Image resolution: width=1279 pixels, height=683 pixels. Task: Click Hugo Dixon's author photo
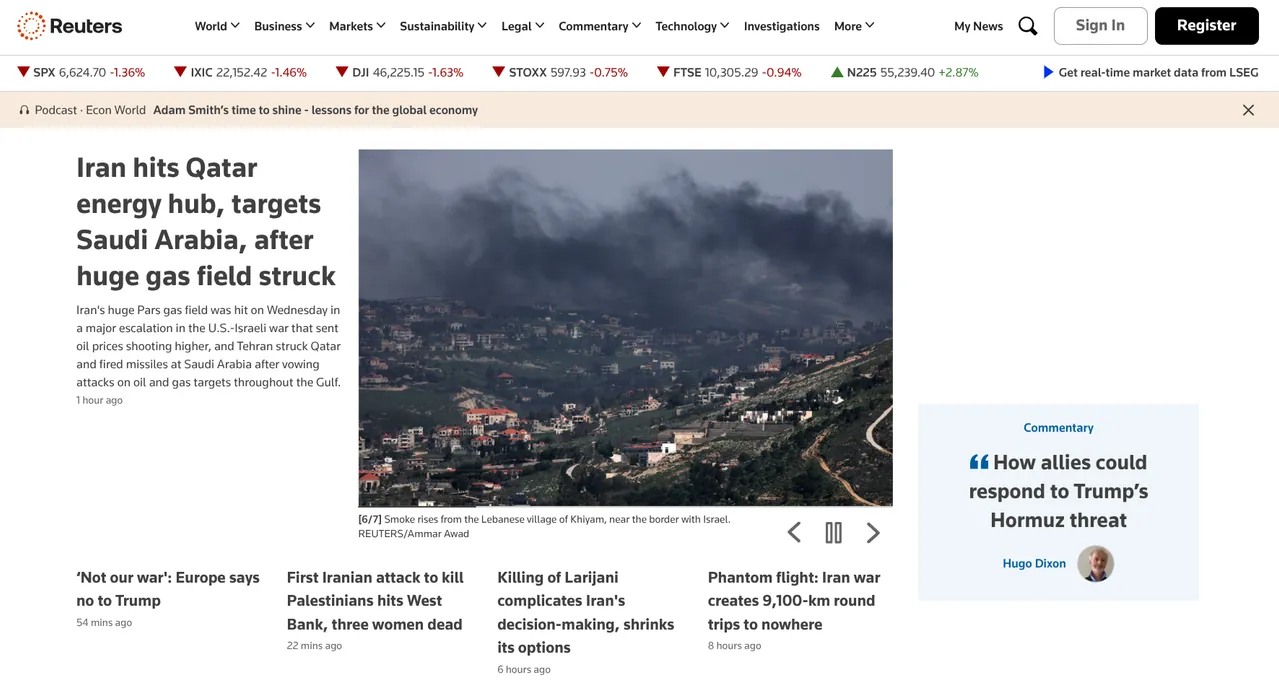pyautogui.click(x=1095, y=564)
